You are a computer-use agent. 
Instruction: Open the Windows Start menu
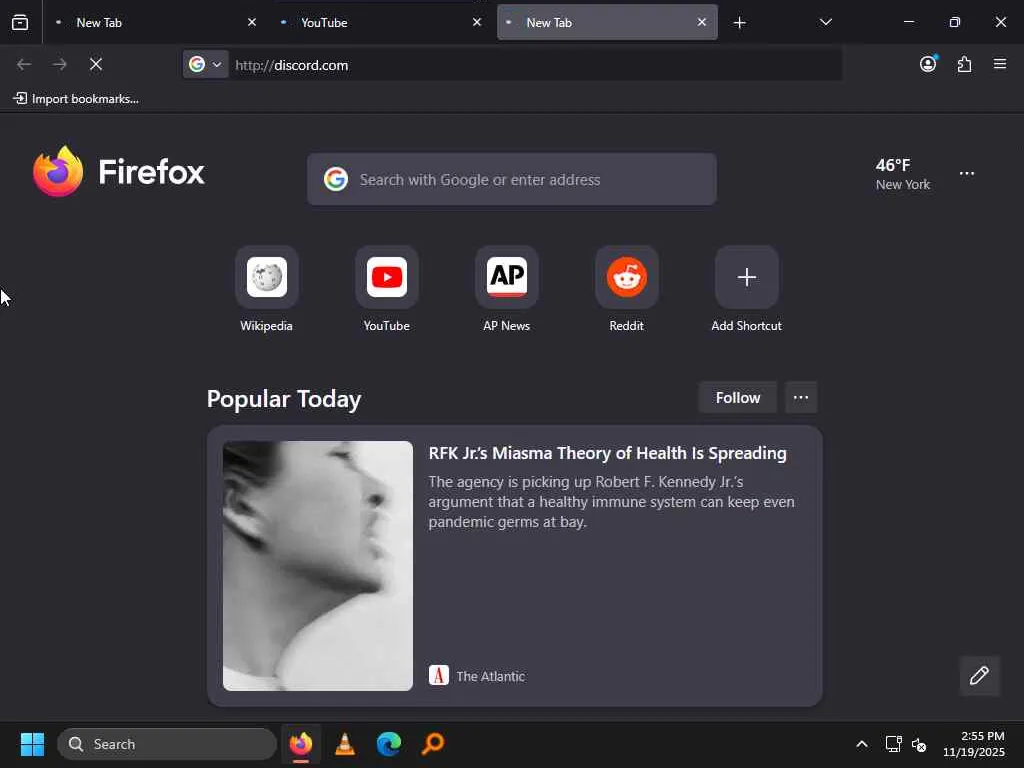point(32,744)
